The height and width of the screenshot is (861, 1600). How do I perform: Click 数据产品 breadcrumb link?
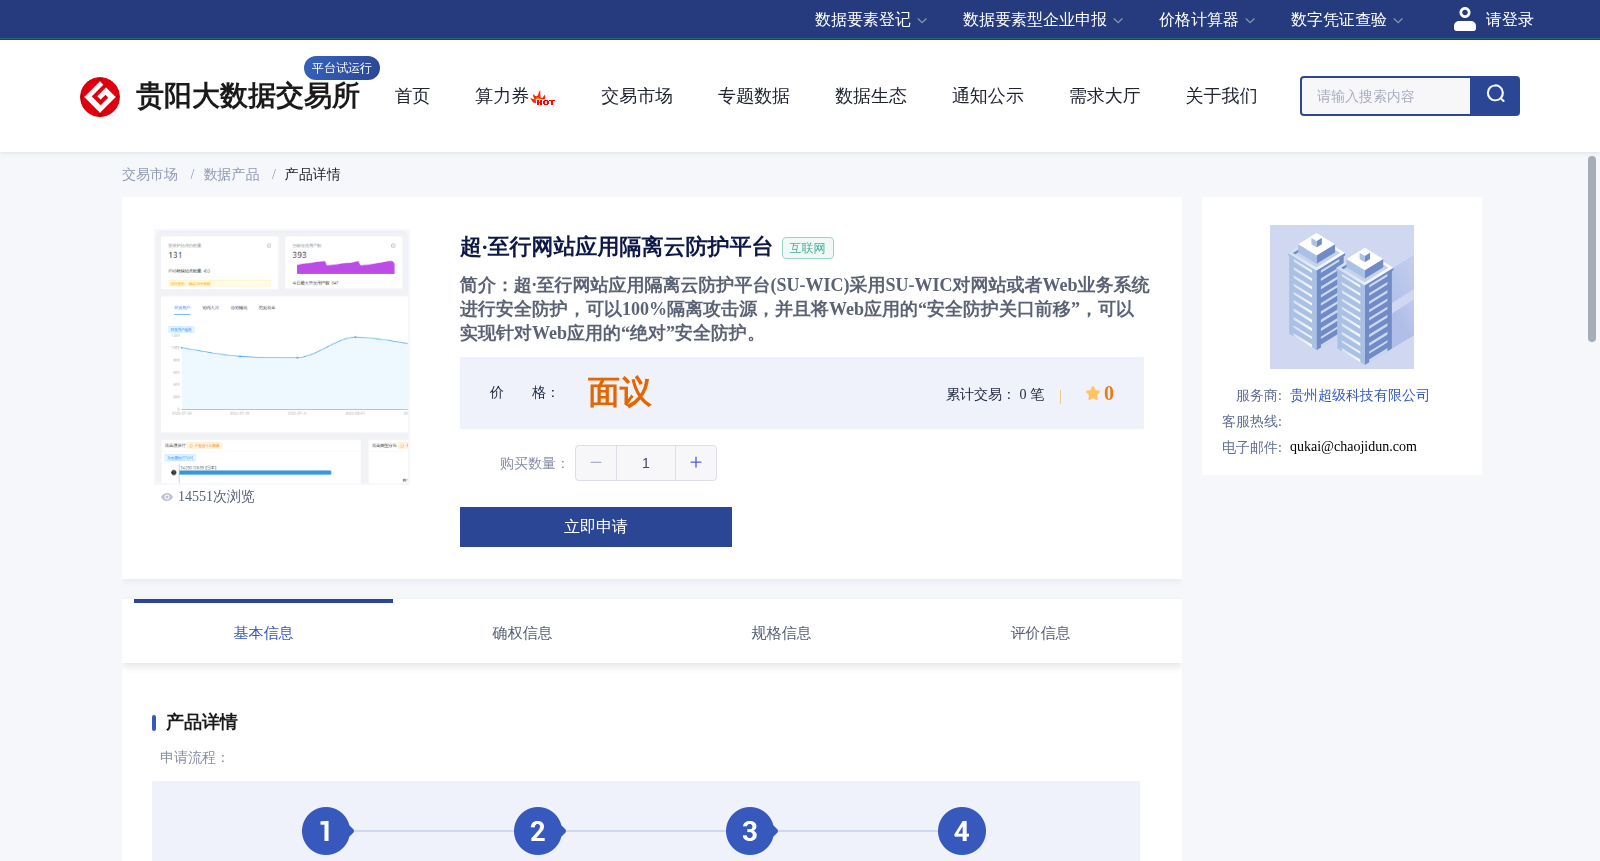click(x=232, y=175)
